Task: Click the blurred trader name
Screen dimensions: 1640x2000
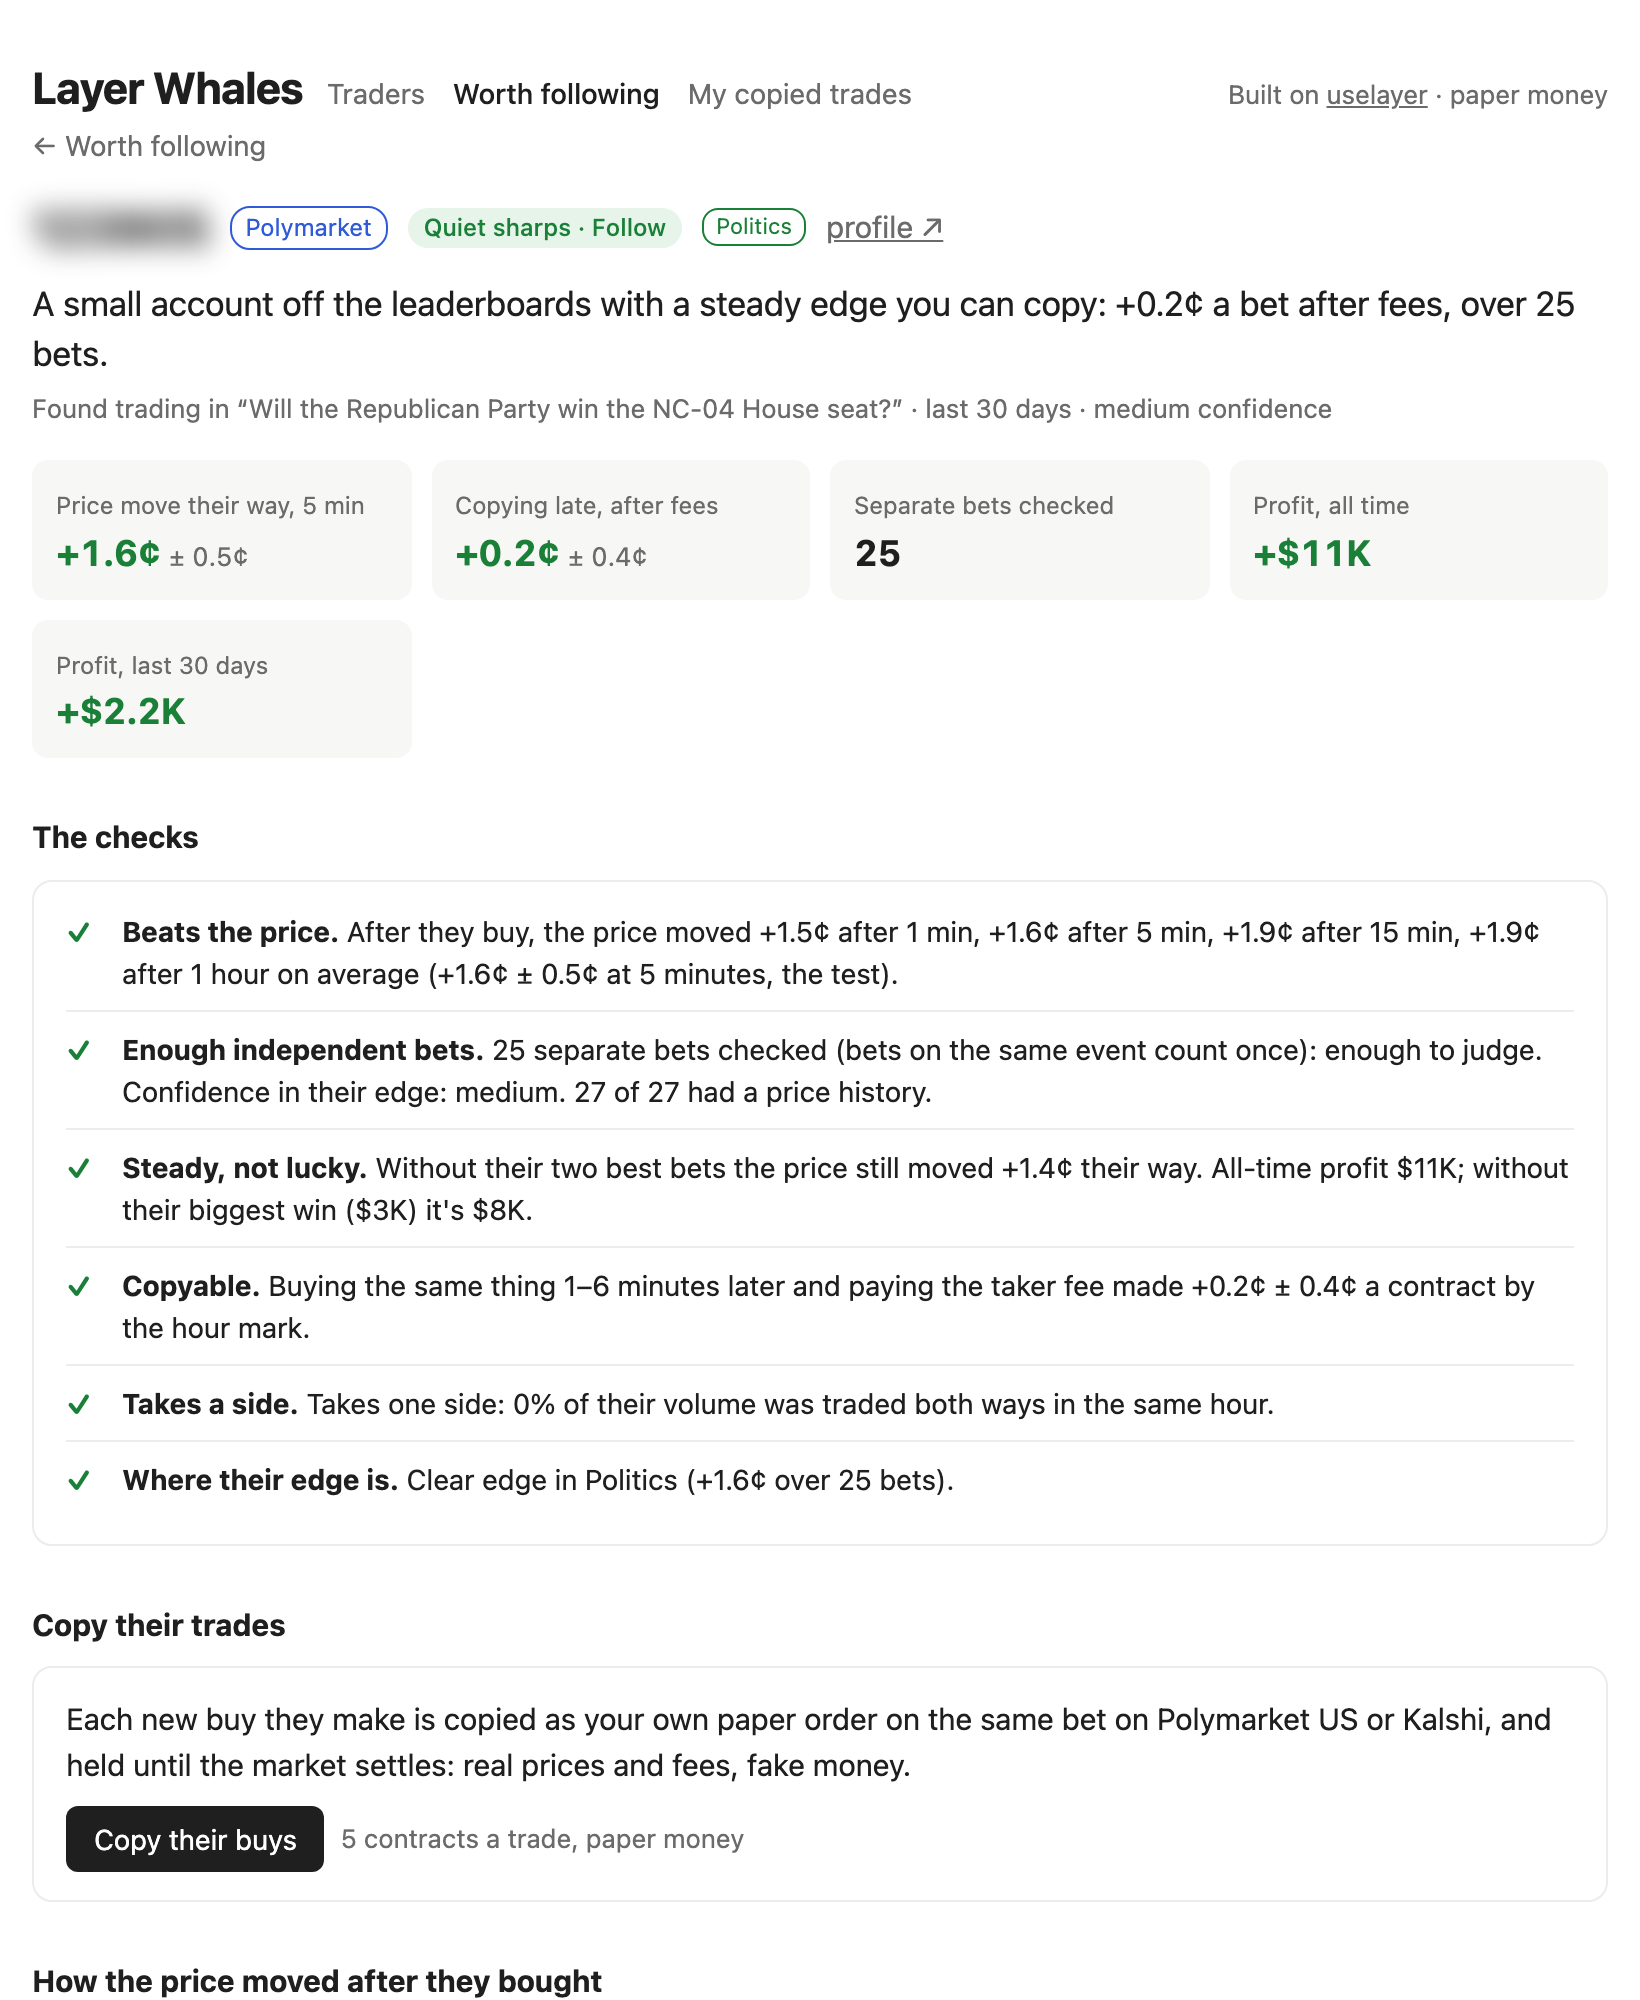Action: (x=122, y=228)
